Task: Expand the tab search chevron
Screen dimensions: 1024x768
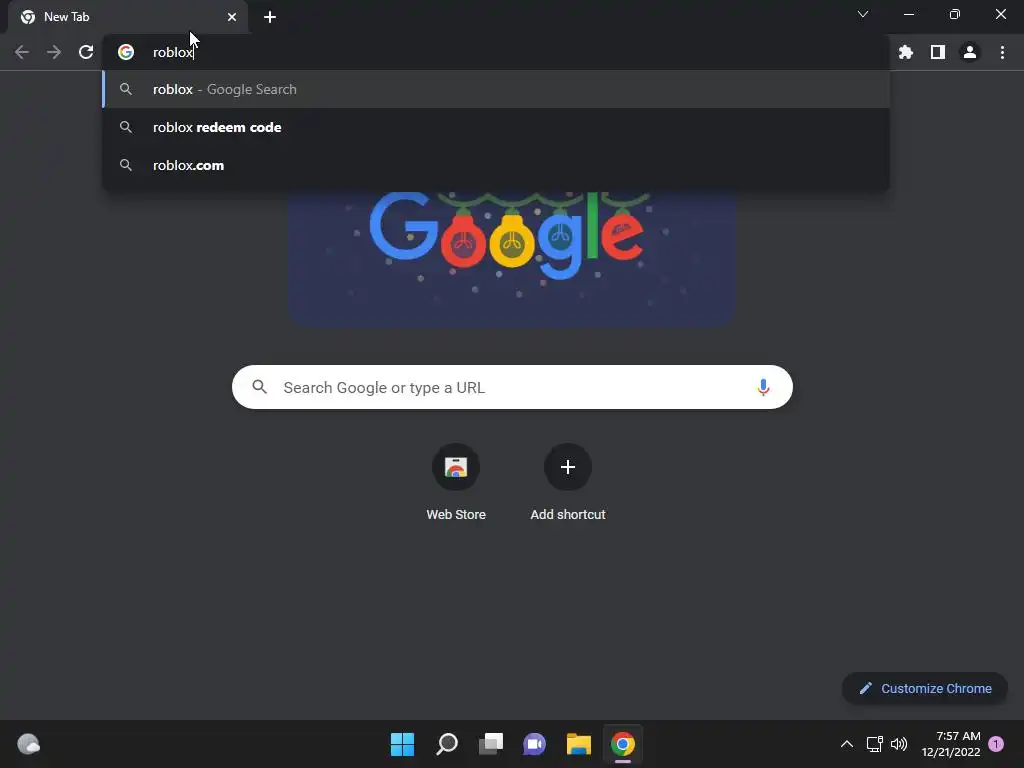Action: click(863, 14)
